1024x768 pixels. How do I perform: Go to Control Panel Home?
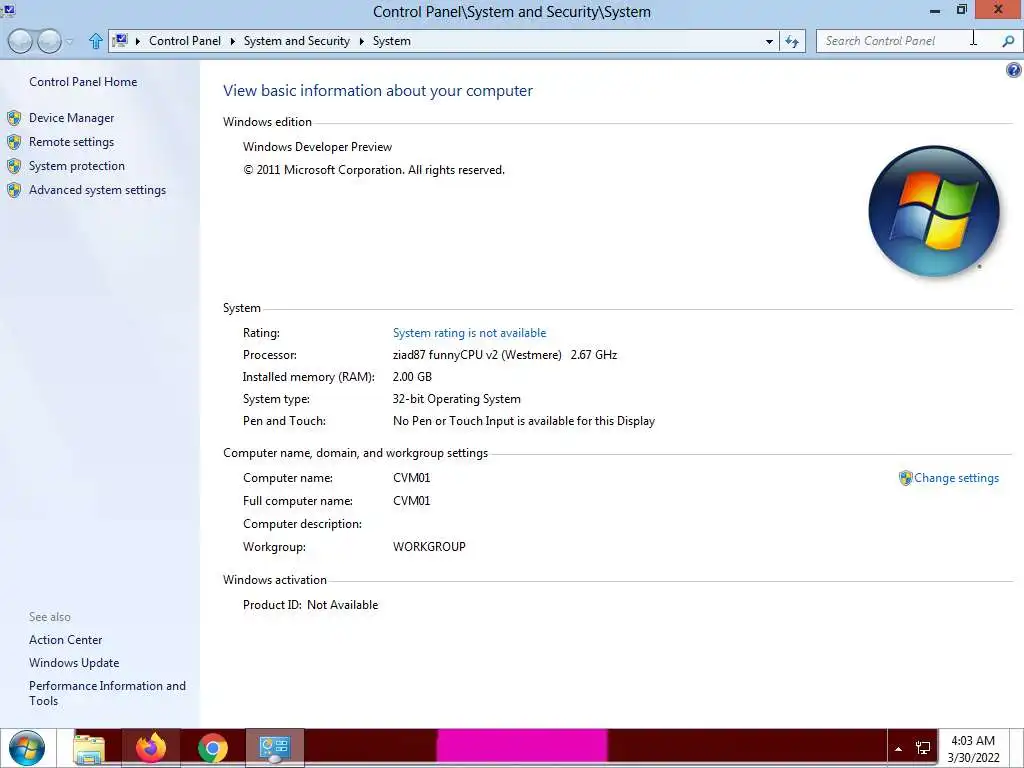point(83,82)
